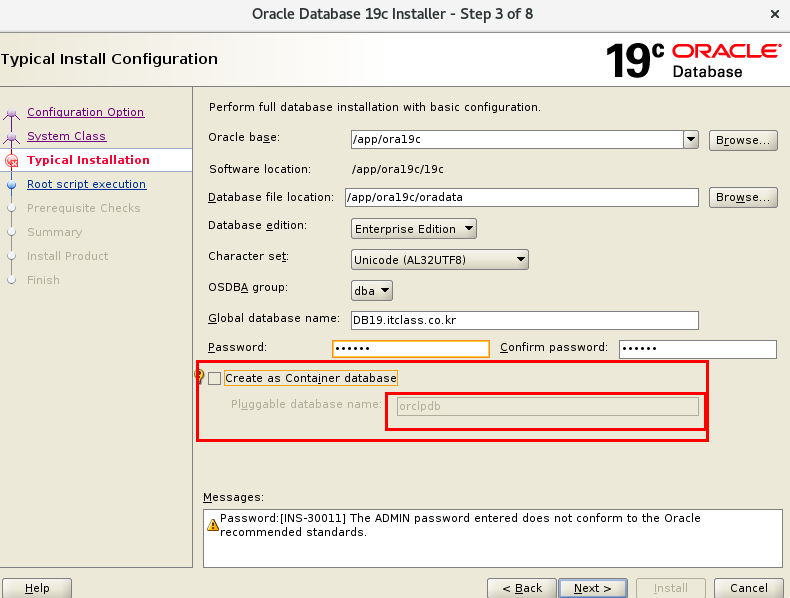This screenshot has width=790, height=598.
Task: Click the Help button
Action: (37, 588)
